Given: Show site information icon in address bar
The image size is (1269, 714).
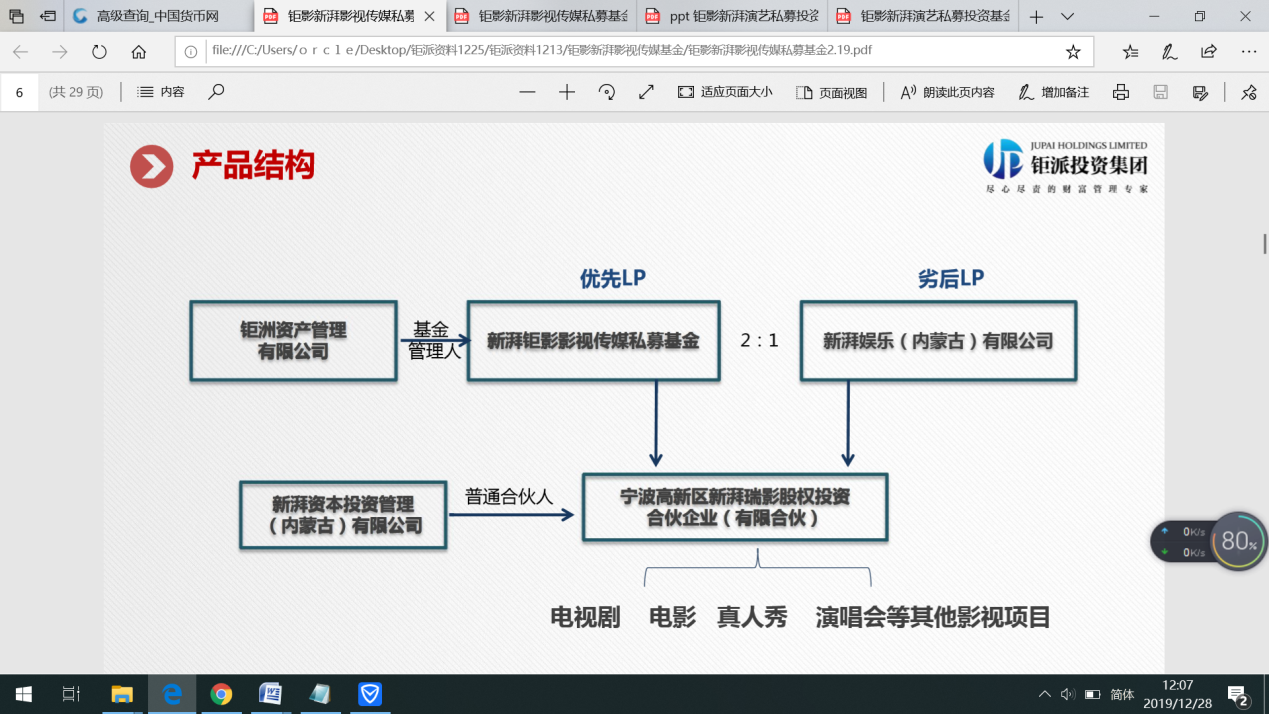Looking at the screenshot, I should (191, 52).
